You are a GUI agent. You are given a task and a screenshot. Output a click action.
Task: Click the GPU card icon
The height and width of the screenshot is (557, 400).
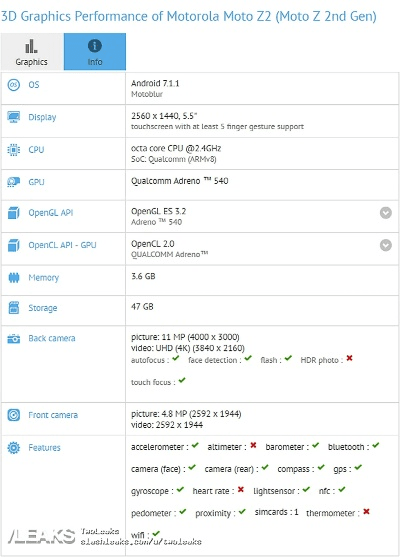(13, 182)
